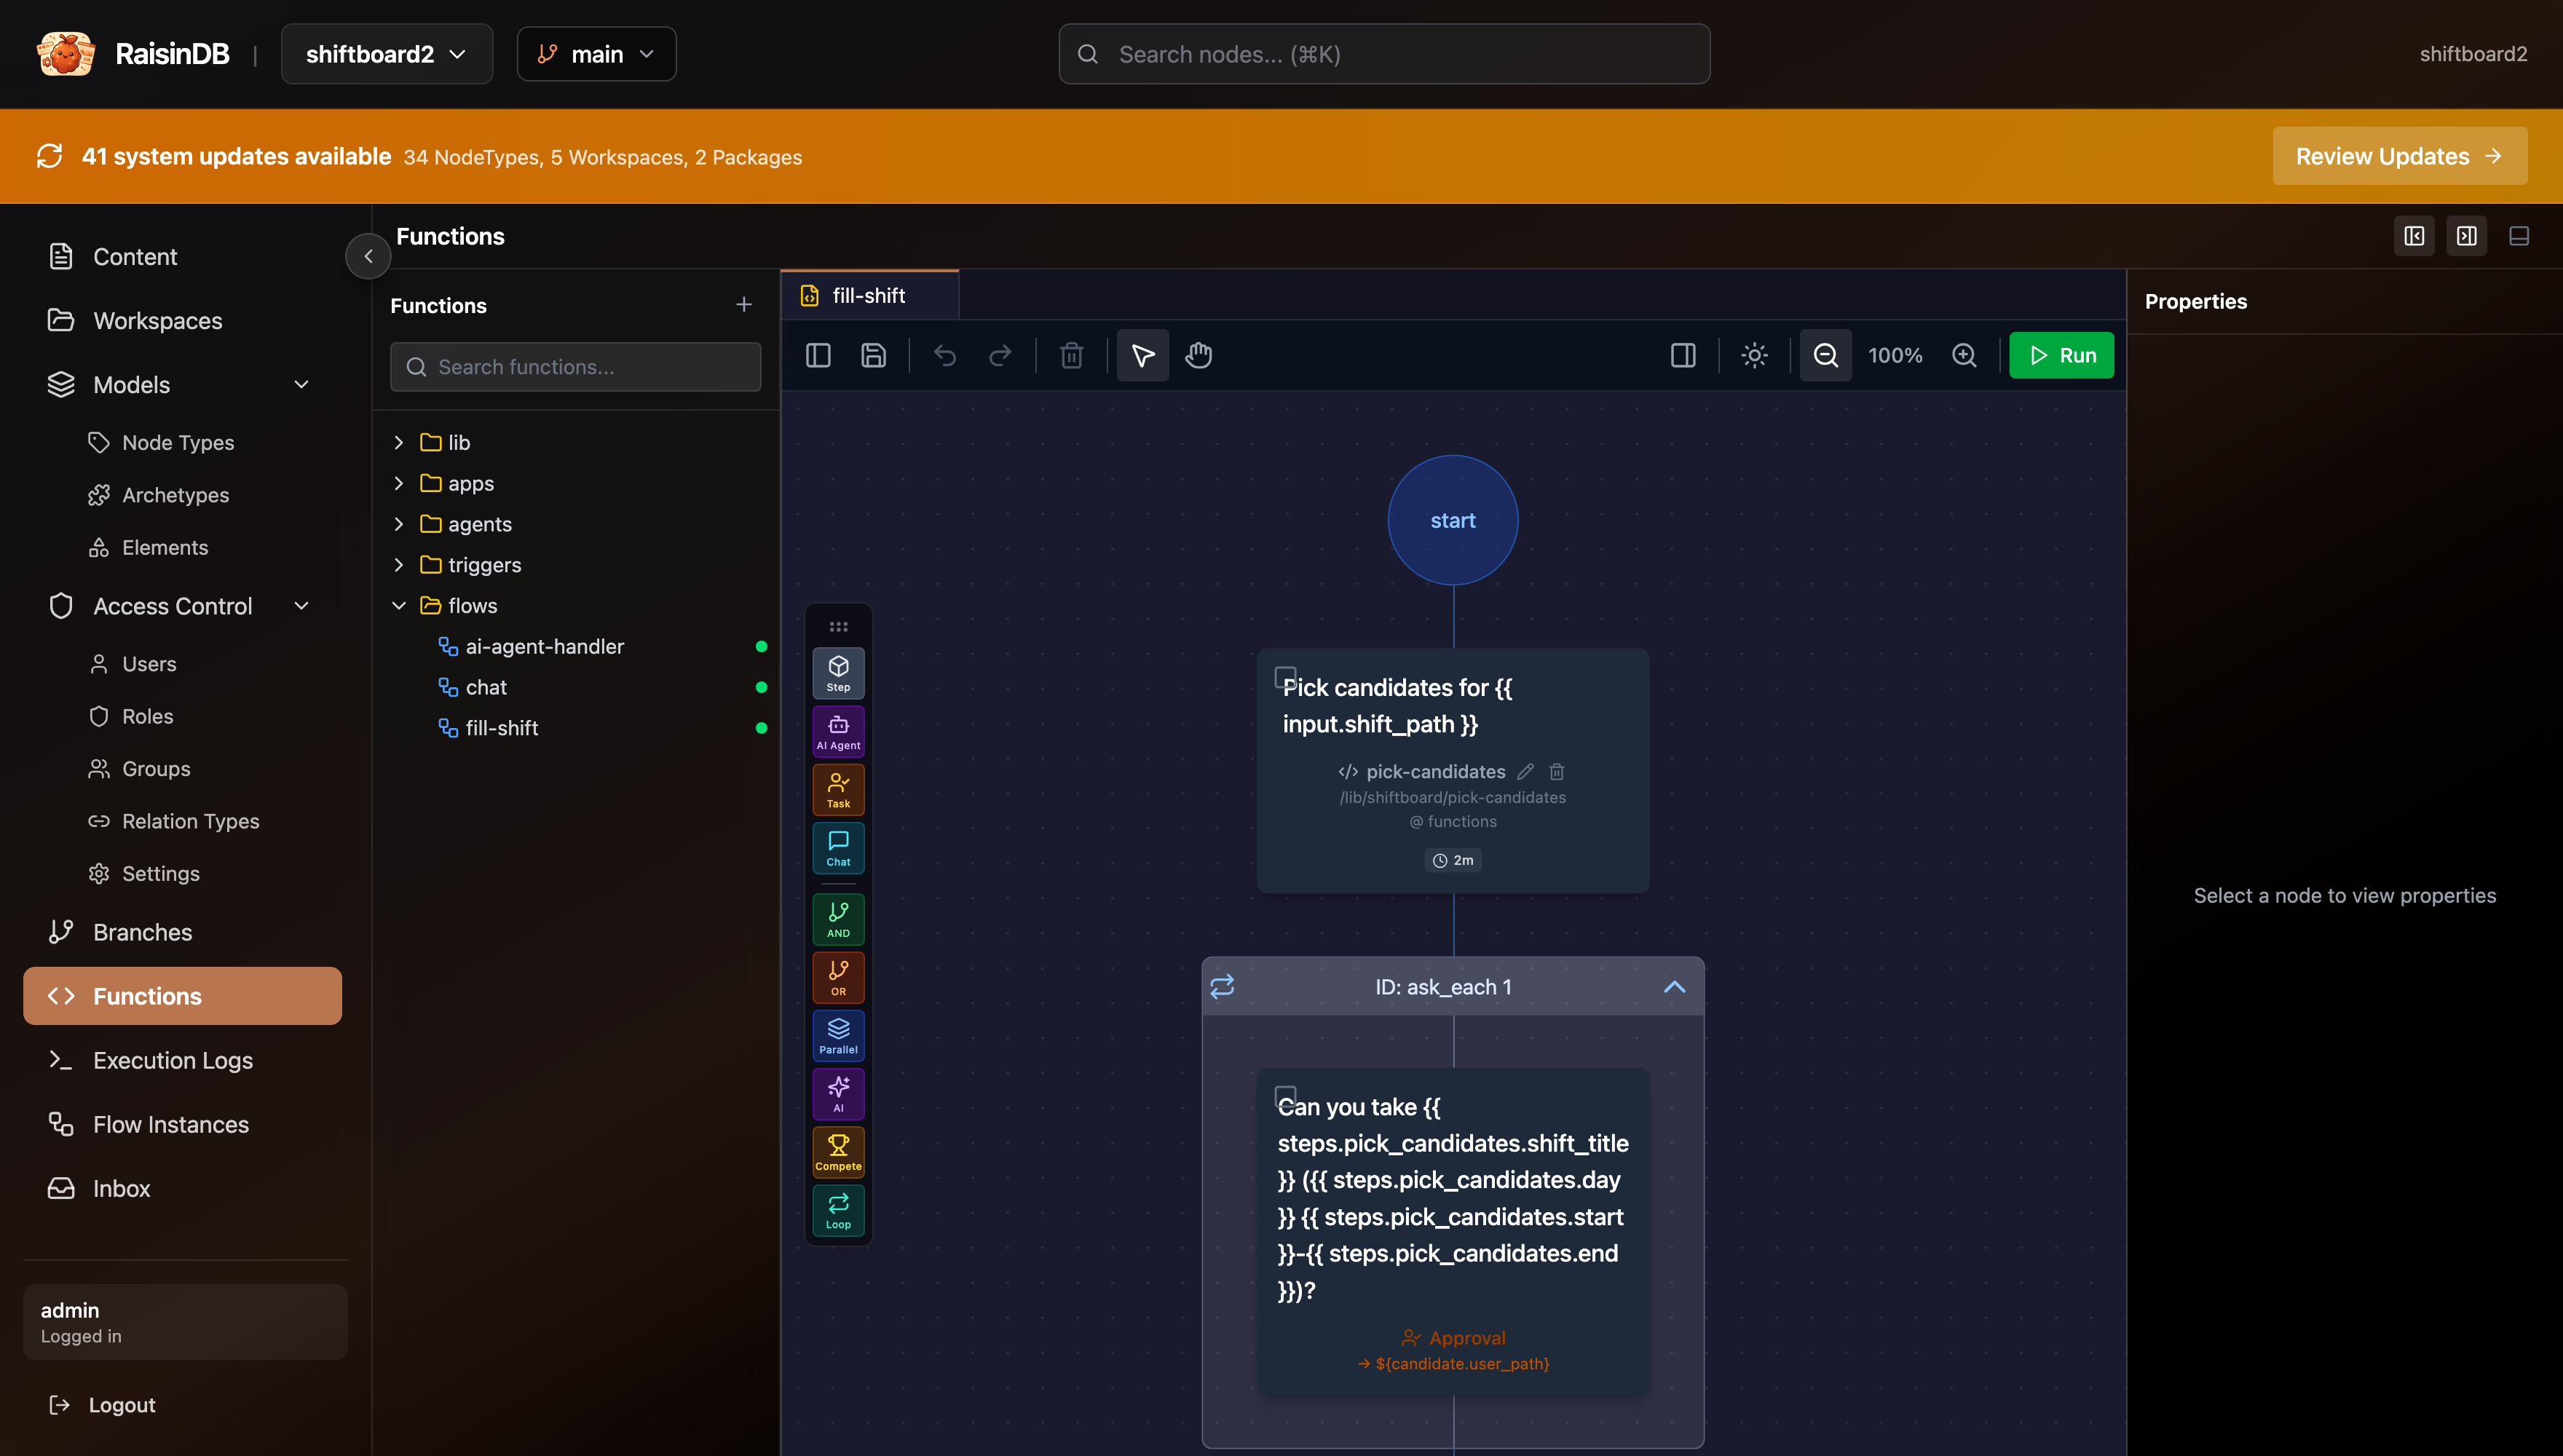Select the pointer selection tool

(1142, 355)
